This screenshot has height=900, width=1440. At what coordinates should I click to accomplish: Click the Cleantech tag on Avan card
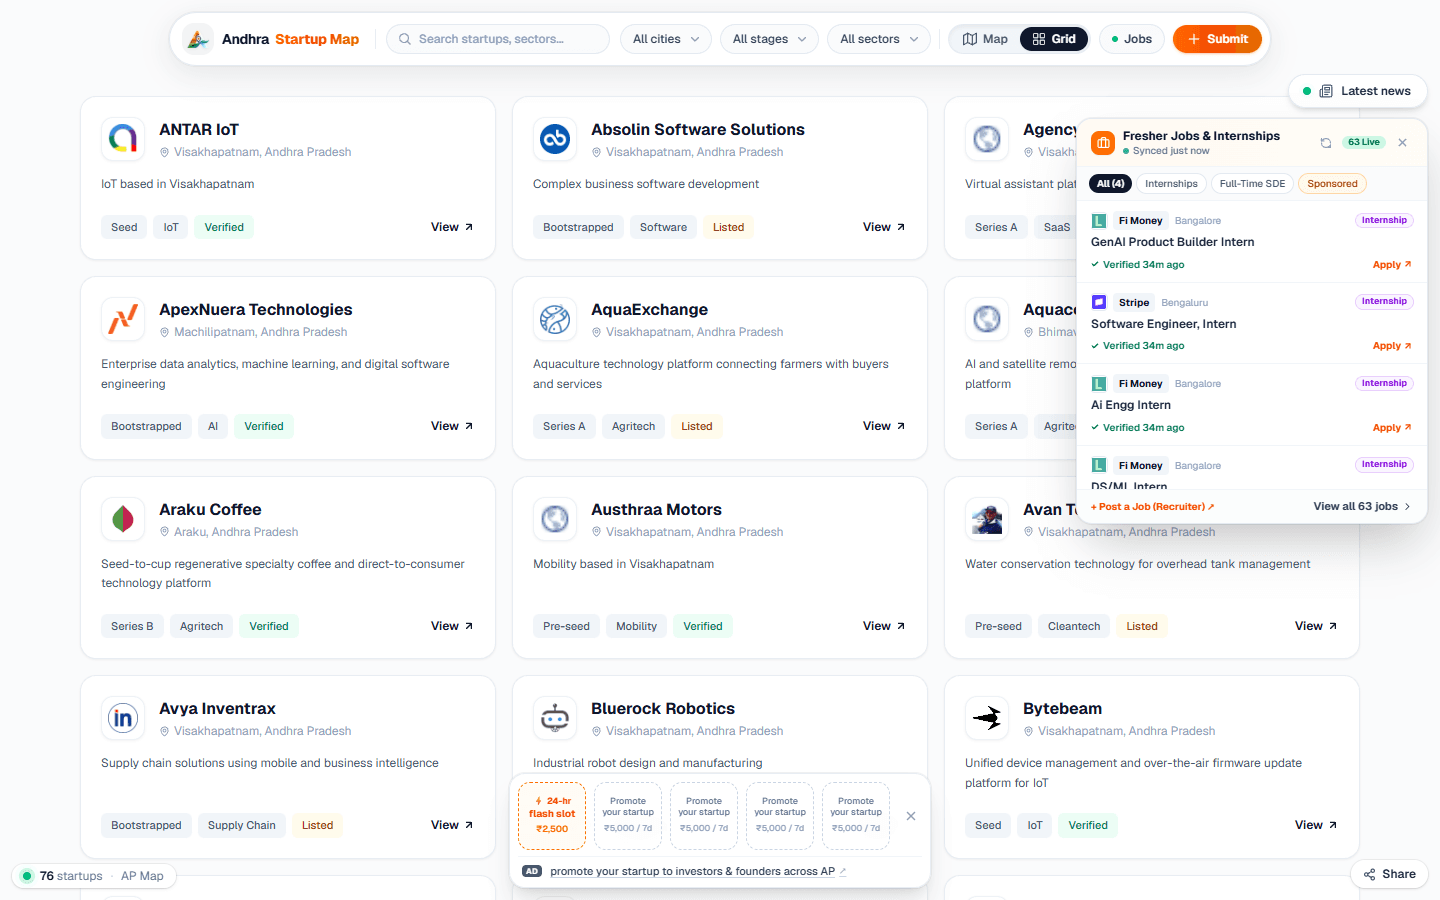[x=1074, y=626]
